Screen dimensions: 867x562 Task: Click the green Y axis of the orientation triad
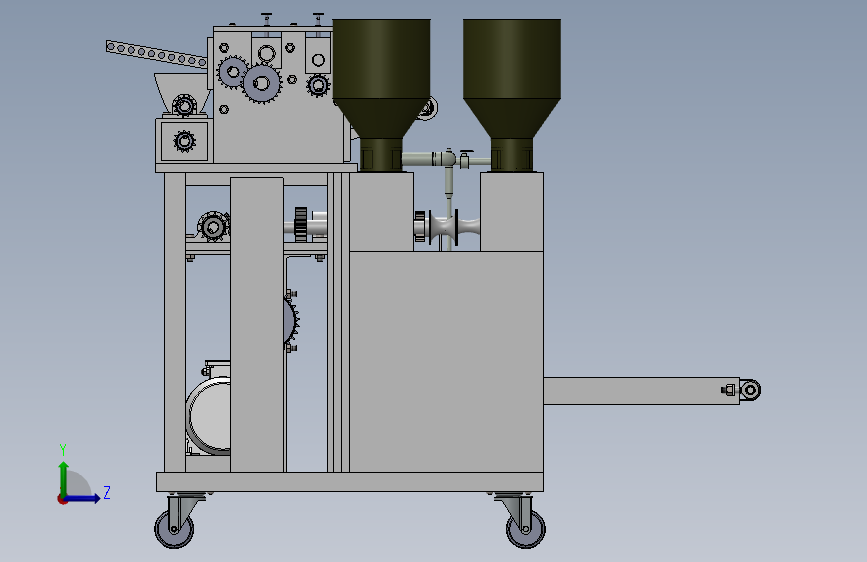[x=64, y=479]
